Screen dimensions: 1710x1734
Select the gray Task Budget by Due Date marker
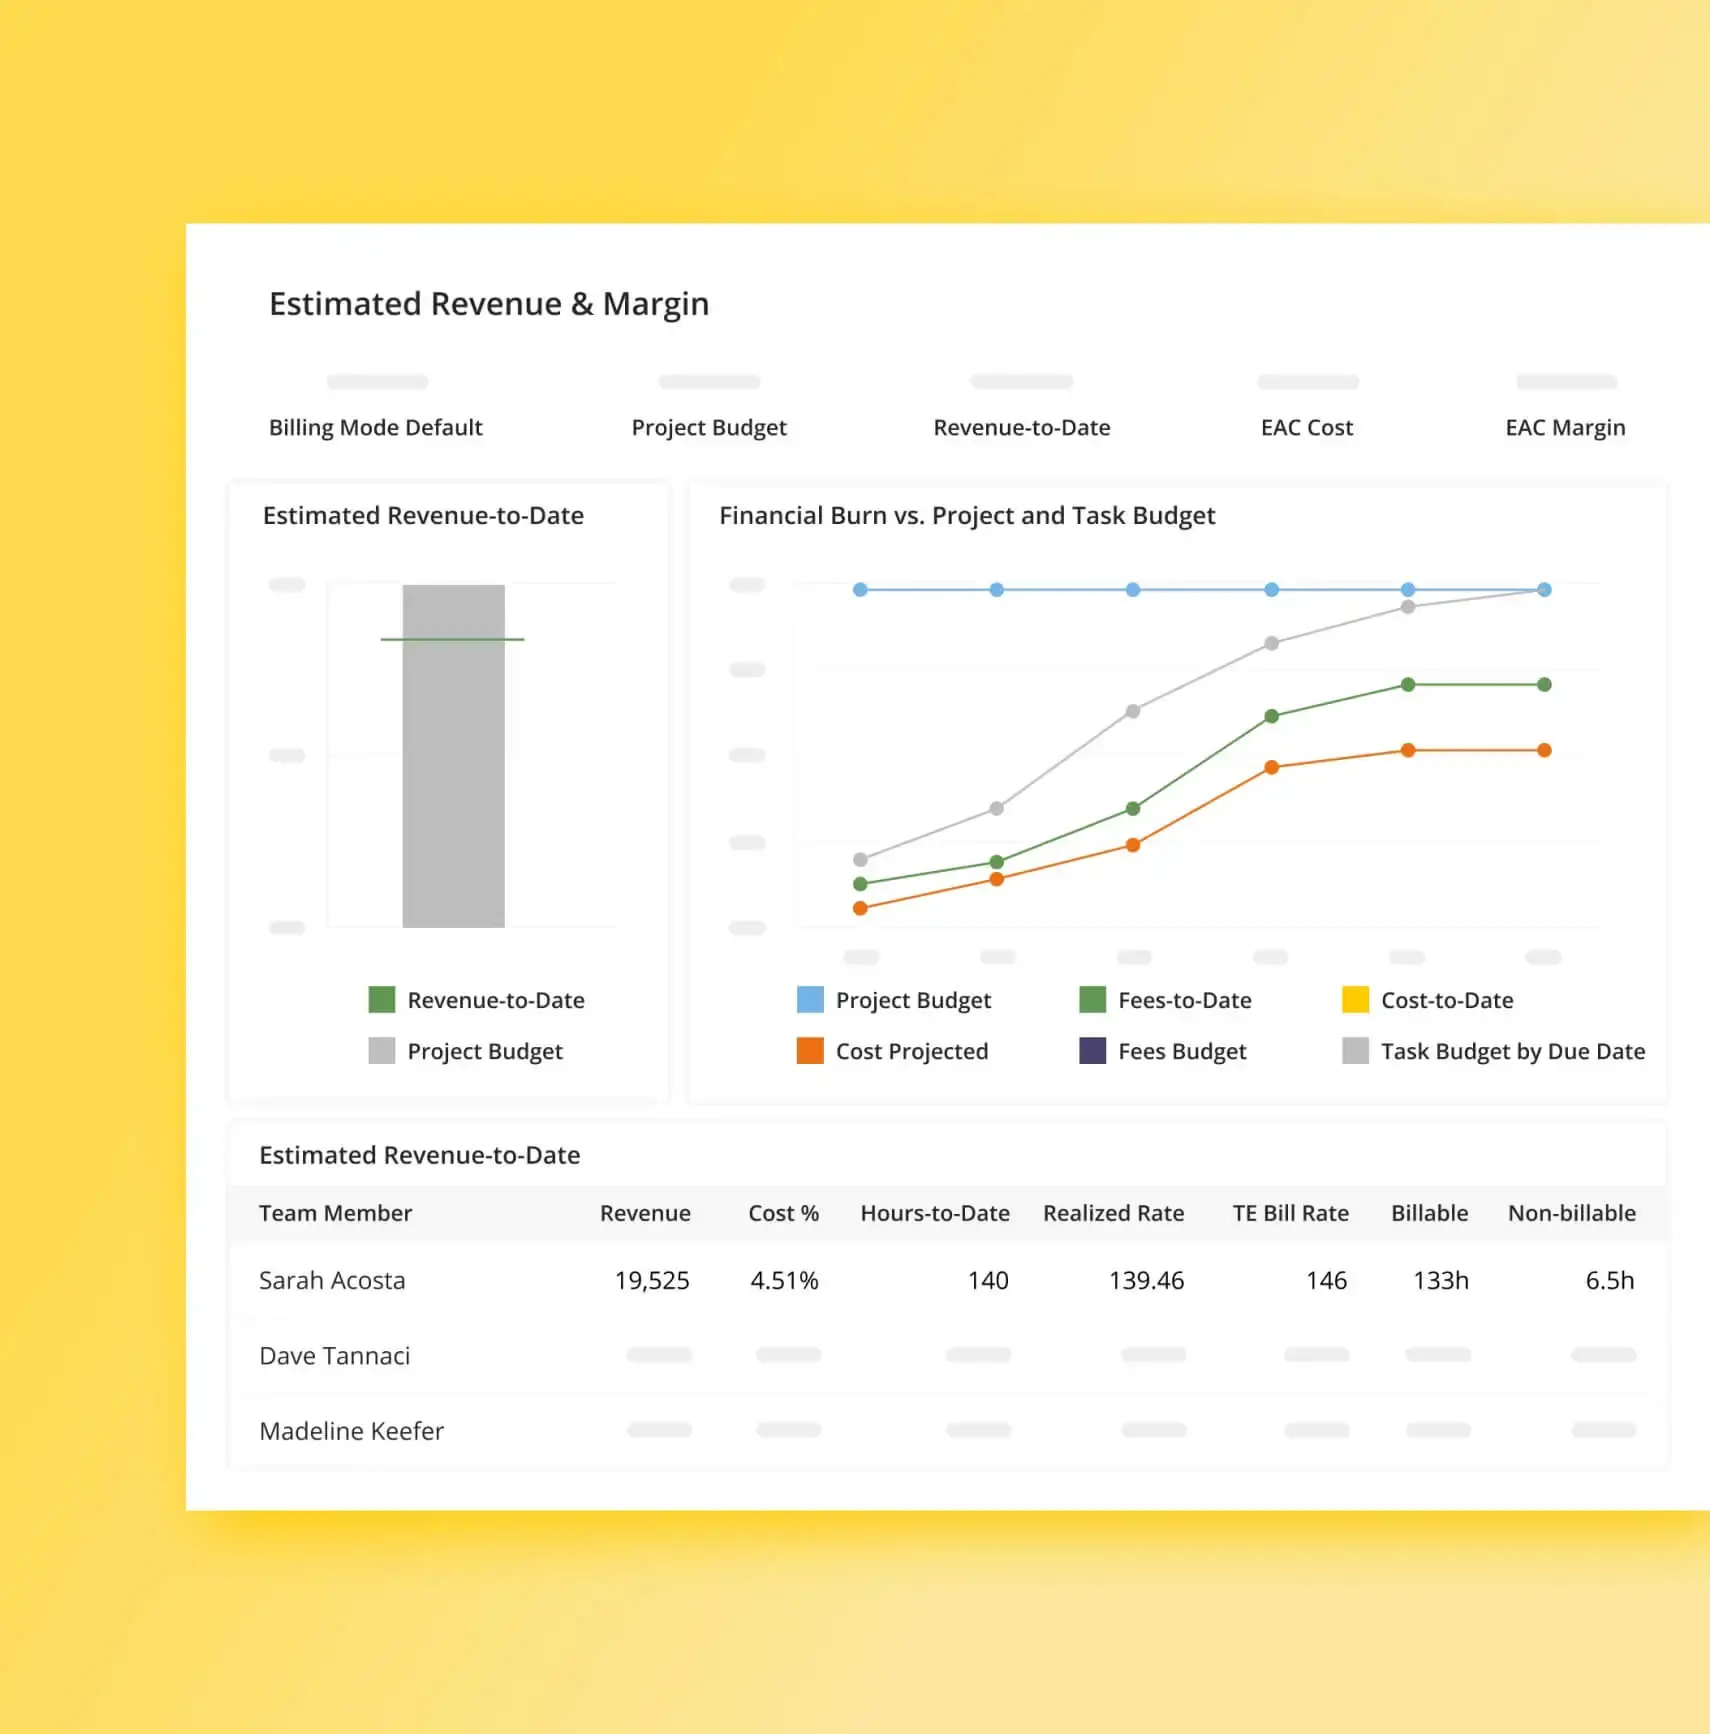click(x=1357, y=1051)
